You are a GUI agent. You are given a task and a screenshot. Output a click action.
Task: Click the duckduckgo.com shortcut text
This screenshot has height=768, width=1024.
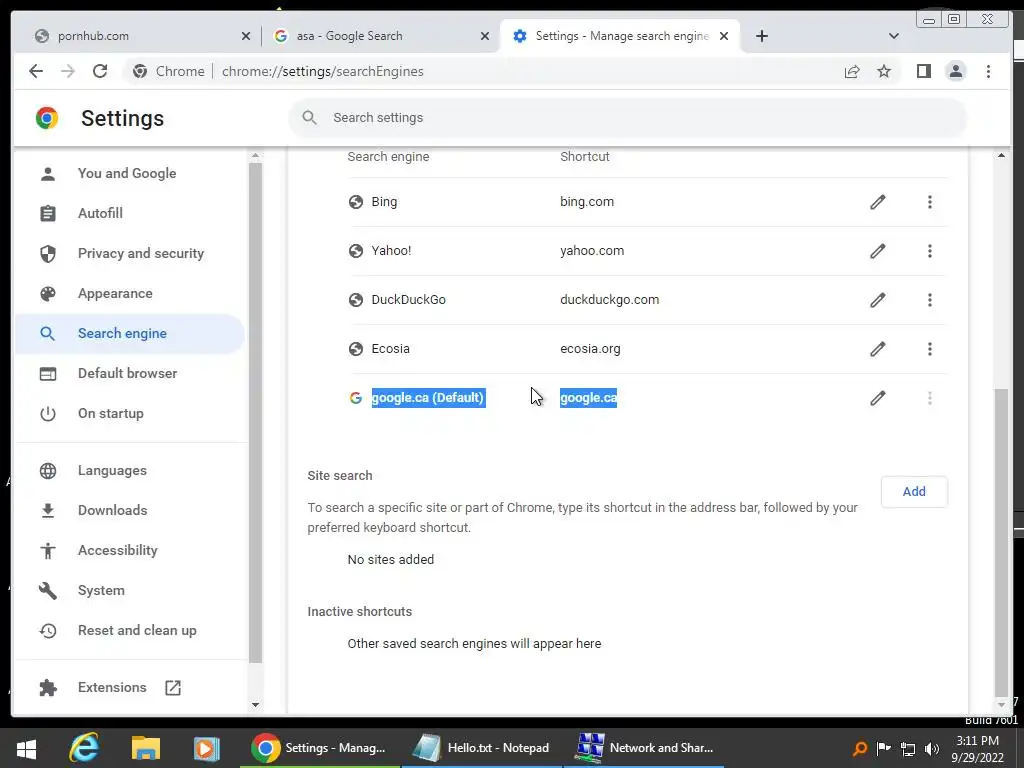point(609,300)
